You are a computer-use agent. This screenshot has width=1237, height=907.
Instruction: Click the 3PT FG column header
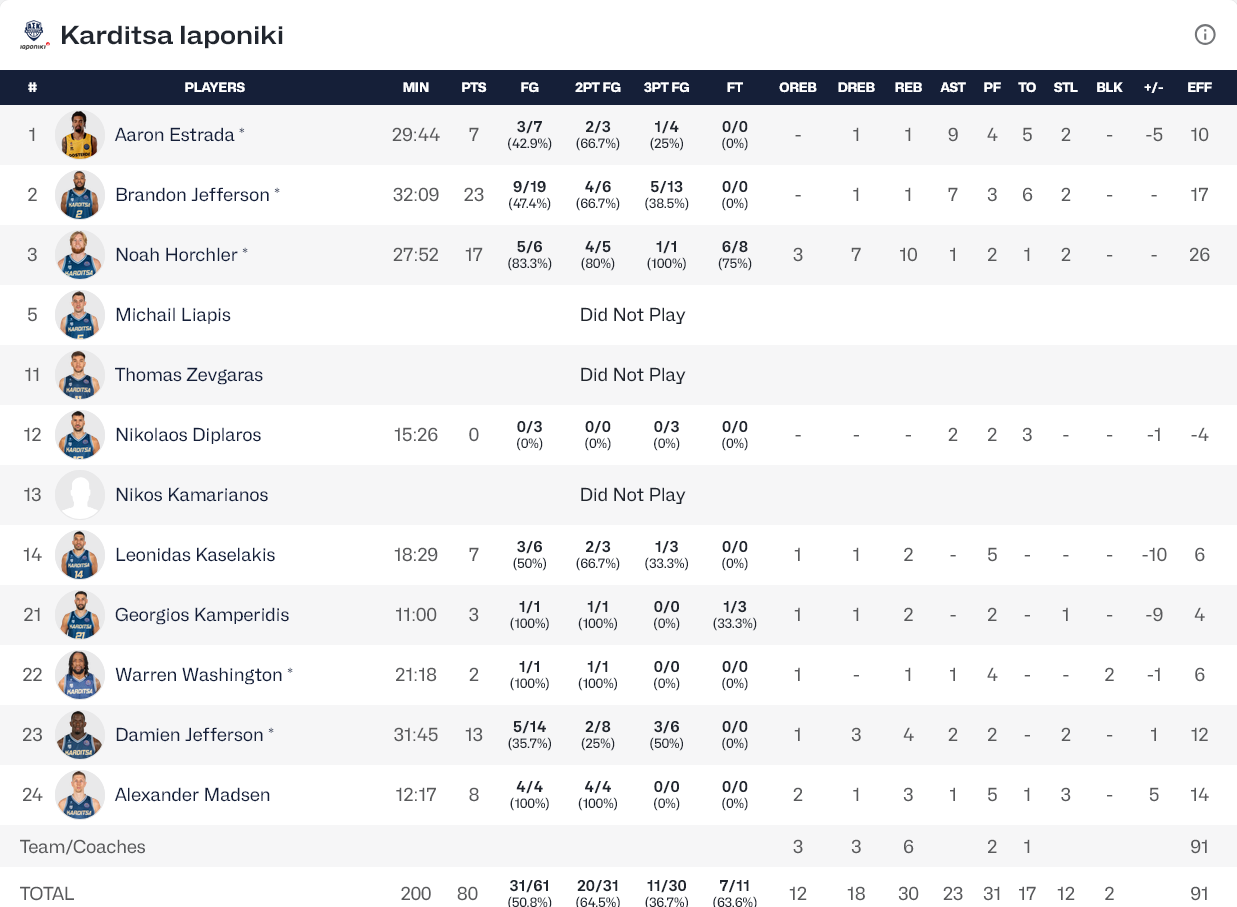(666, 87)
